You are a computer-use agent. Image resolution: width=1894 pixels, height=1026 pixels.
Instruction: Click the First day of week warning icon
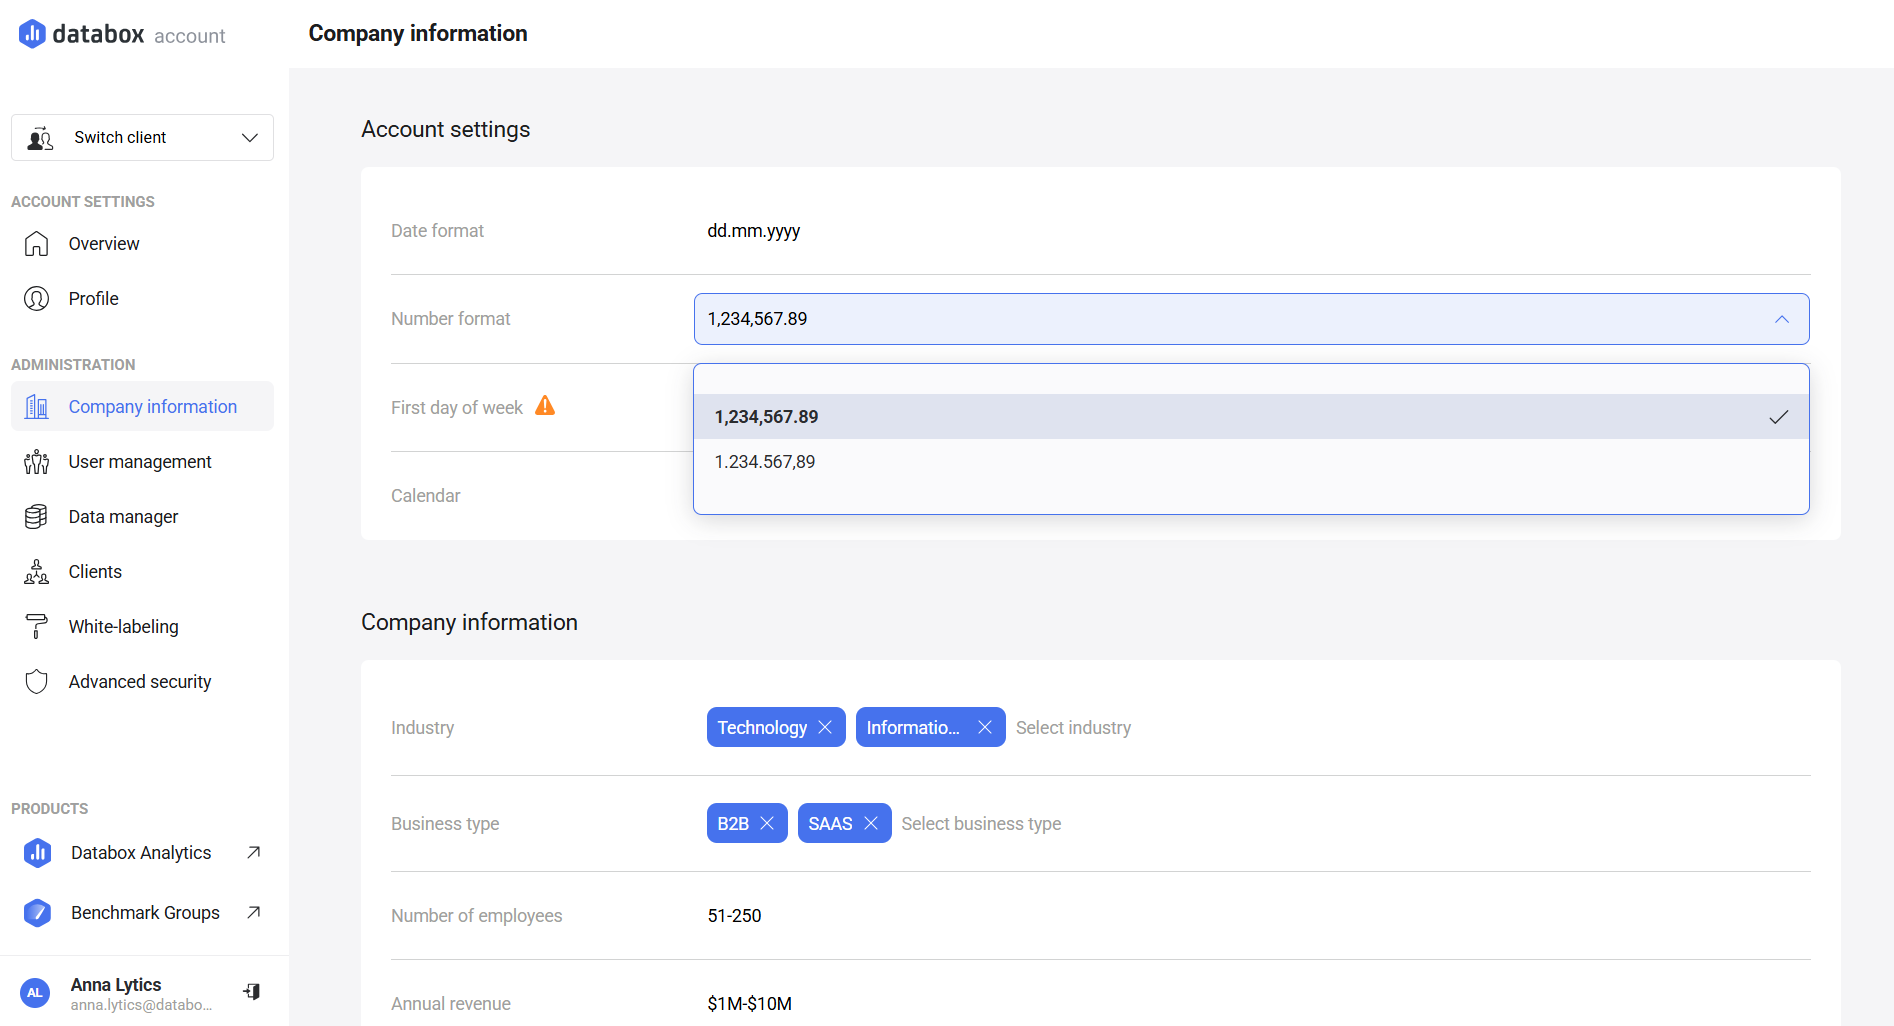pos(545,406)
